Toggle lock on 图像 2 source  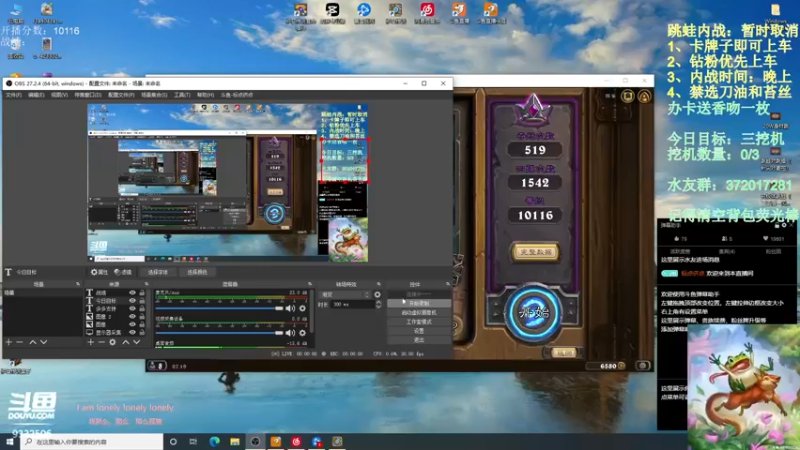tap(142, 317)
